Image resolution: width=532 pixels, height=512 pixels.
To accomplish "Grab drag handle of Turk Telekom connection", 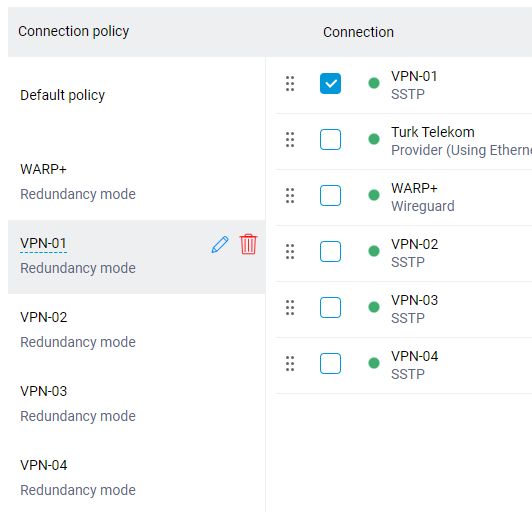I will [290, 139].
